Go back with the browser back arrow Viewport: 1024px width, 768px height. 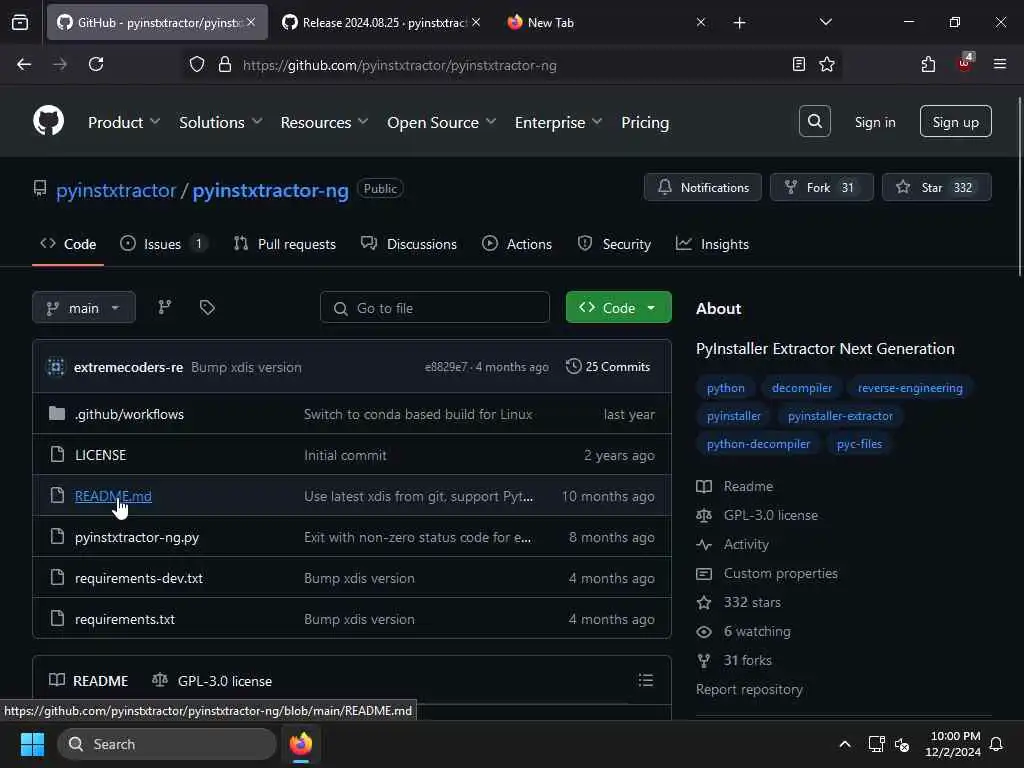pos(24,65)
